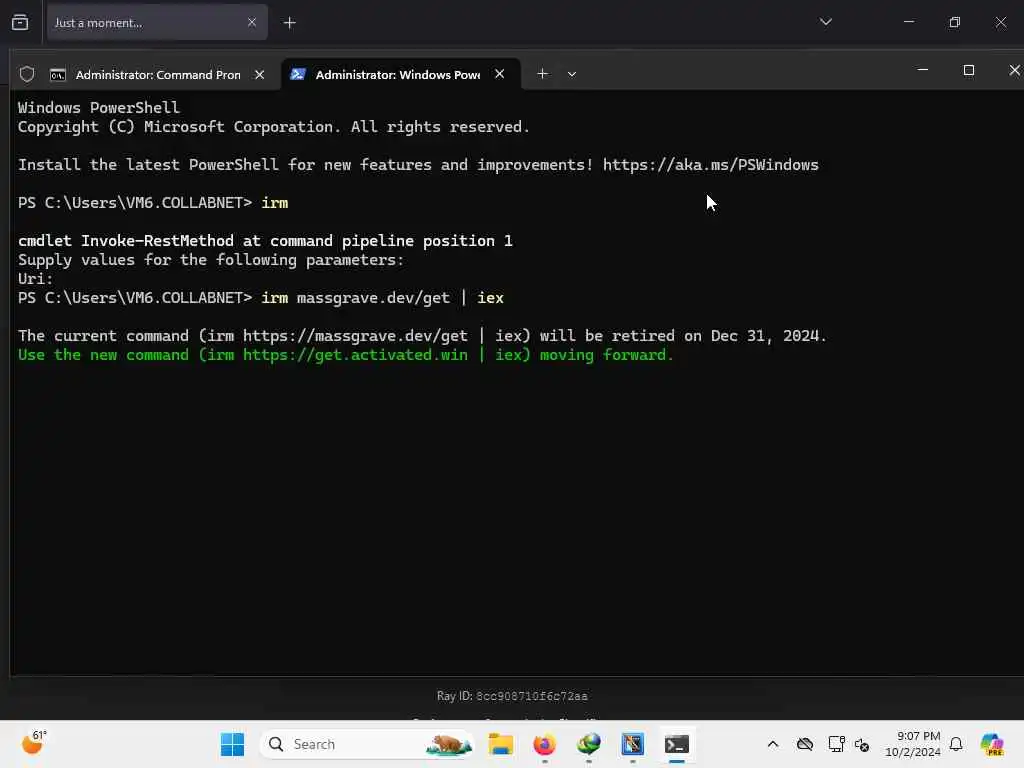Click the Ray ID text in browser page
Screen dimensions: 1024x768
[x=512, y=696]
